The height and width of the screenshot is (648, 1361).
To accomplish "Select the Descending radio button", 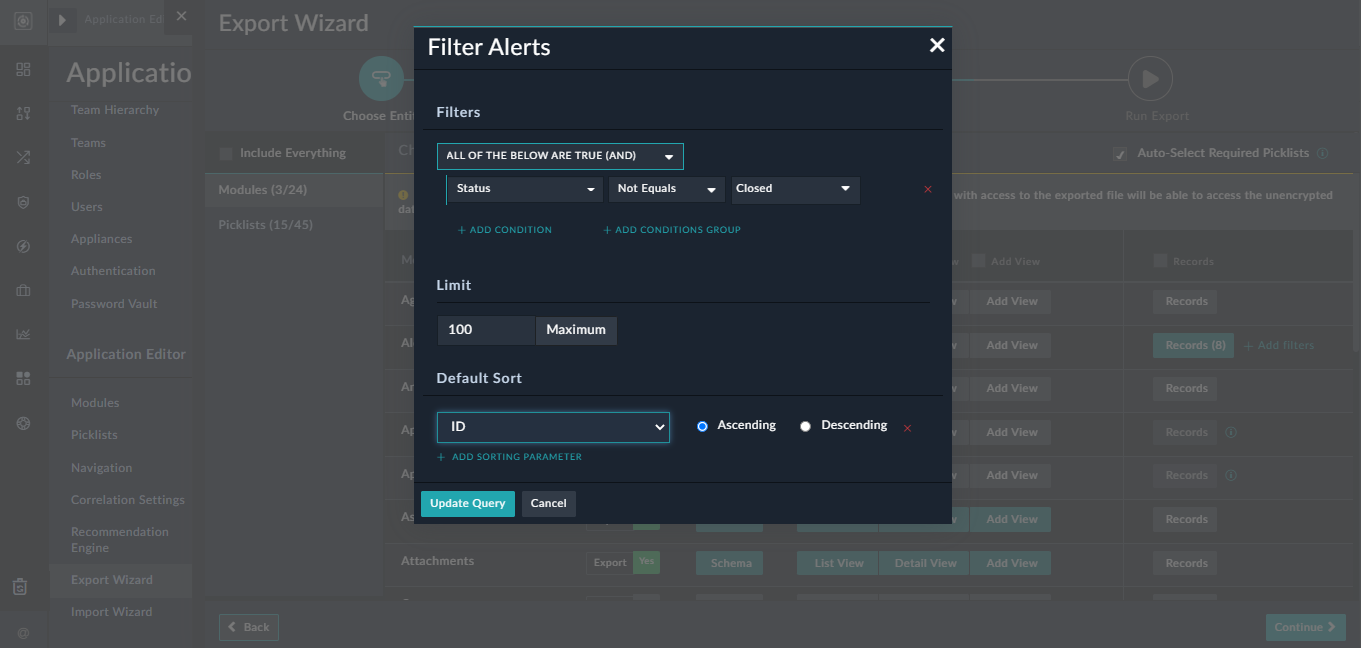I will pos(805,425).
